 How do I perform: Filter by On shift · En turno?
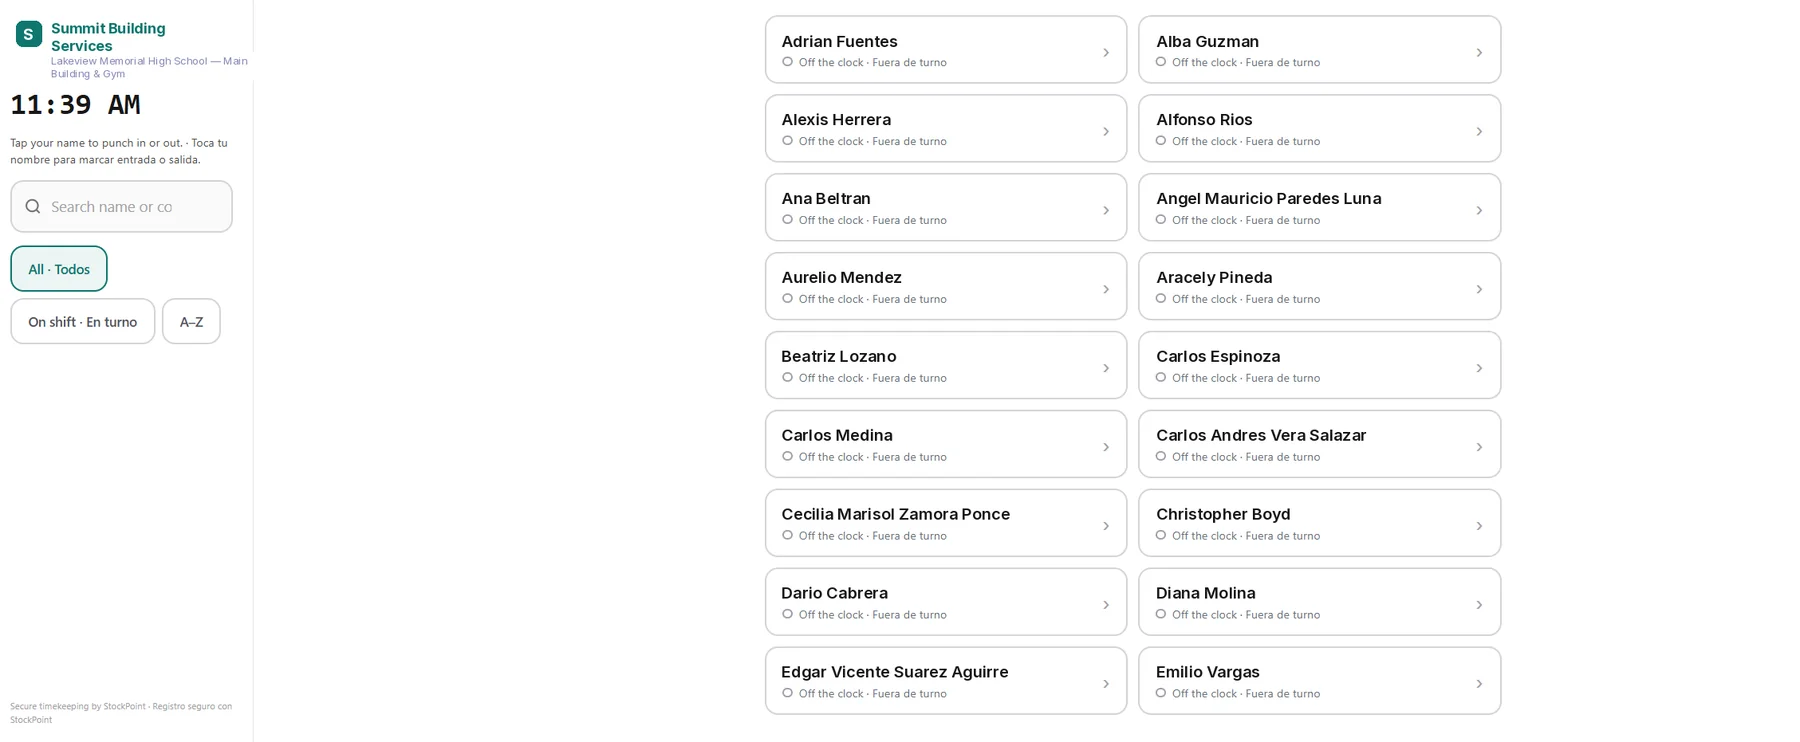83,322
